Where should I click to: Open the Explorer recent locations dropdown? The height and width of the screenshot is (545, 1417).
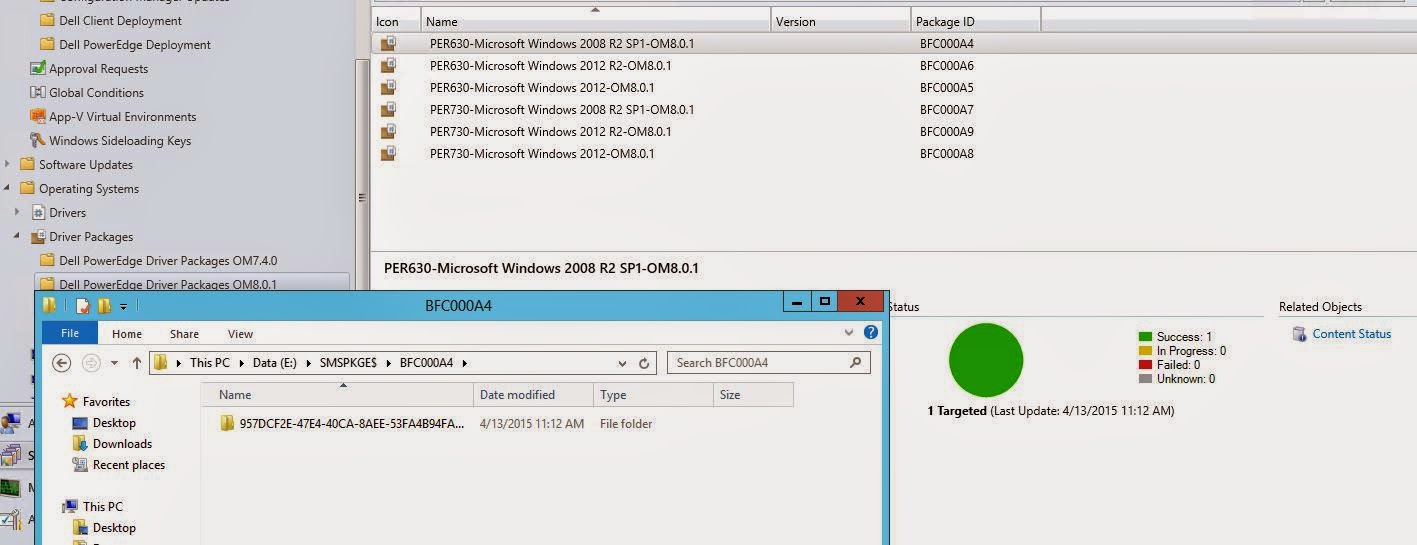click(115, 363)
